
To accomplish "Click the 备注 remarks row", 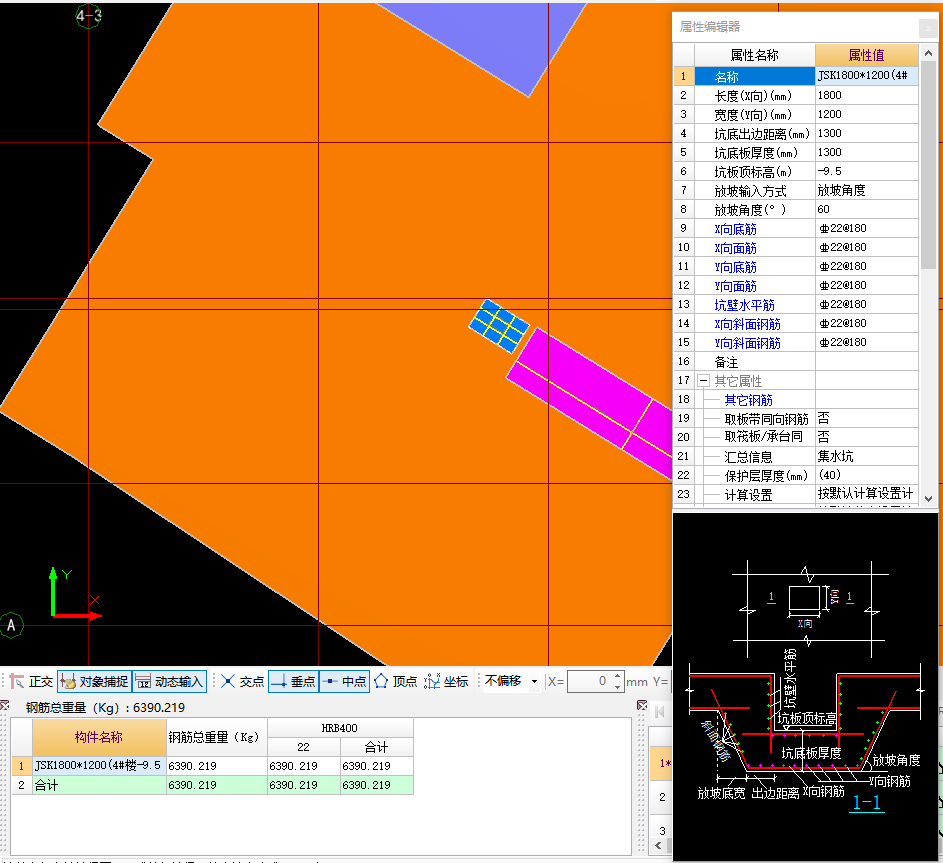I will click(x=796, y=362).
